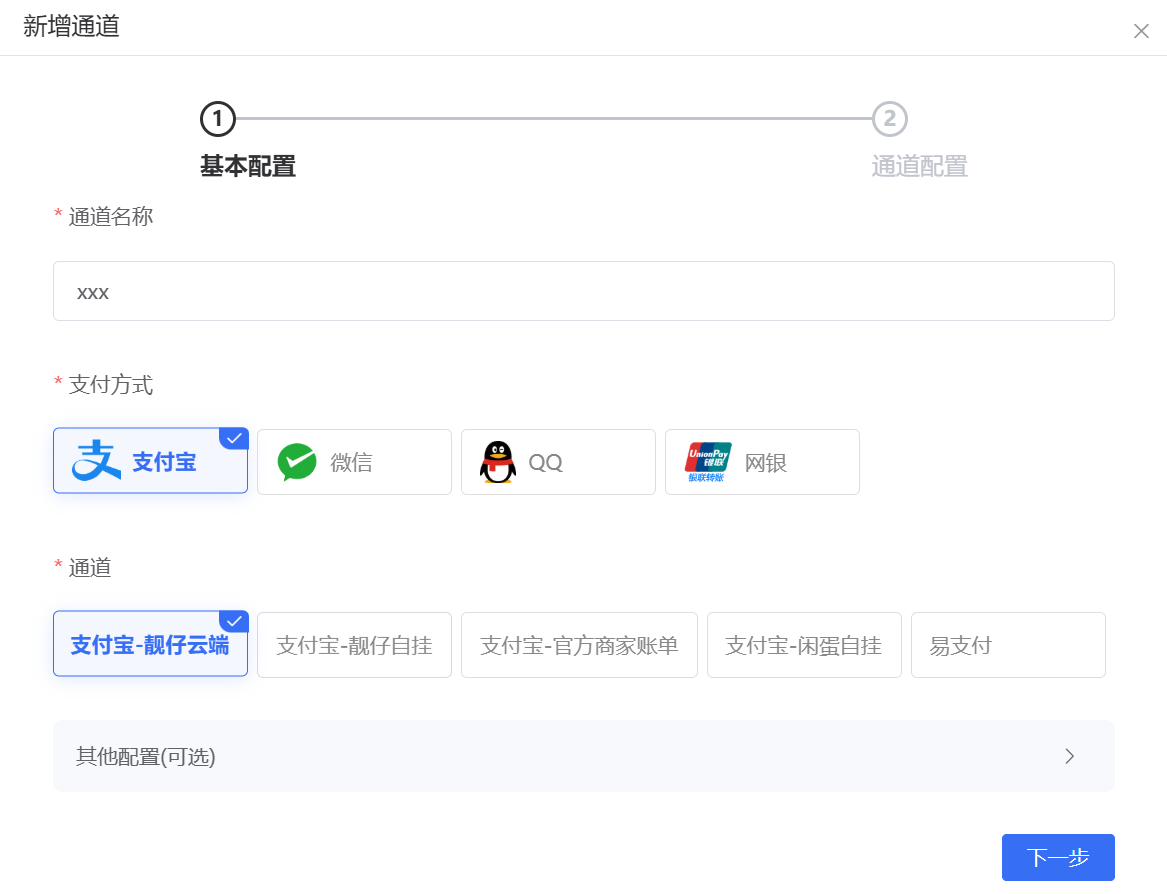
Task: Click the 通道 field label
Action: pos(89,568)
